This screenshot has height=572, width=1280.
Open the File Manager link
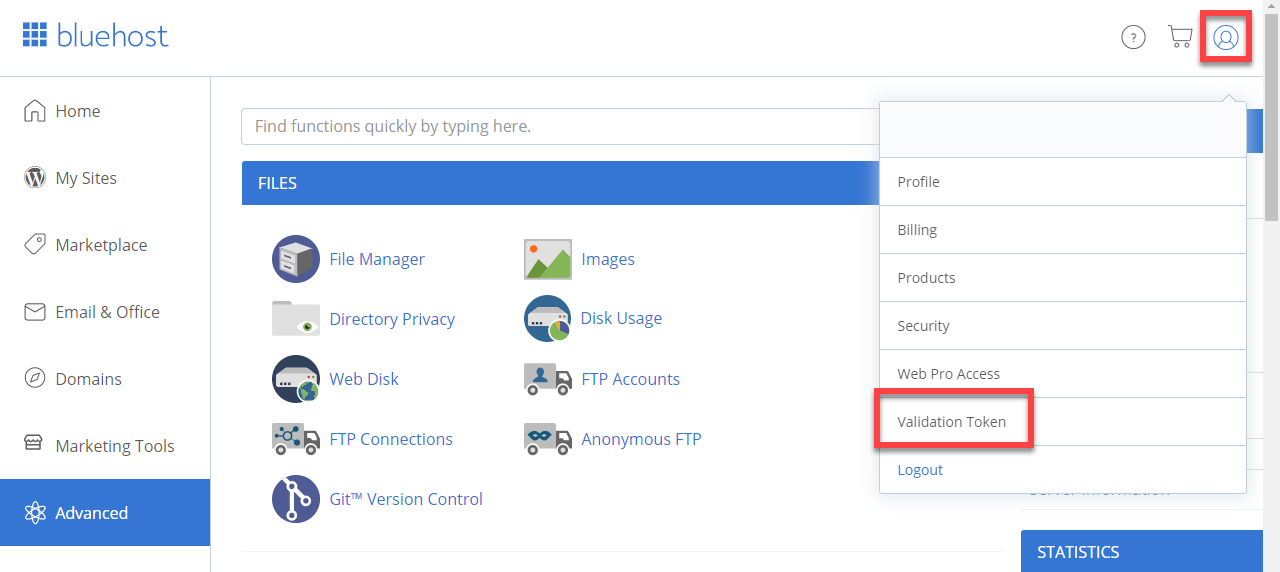(377, 259)
